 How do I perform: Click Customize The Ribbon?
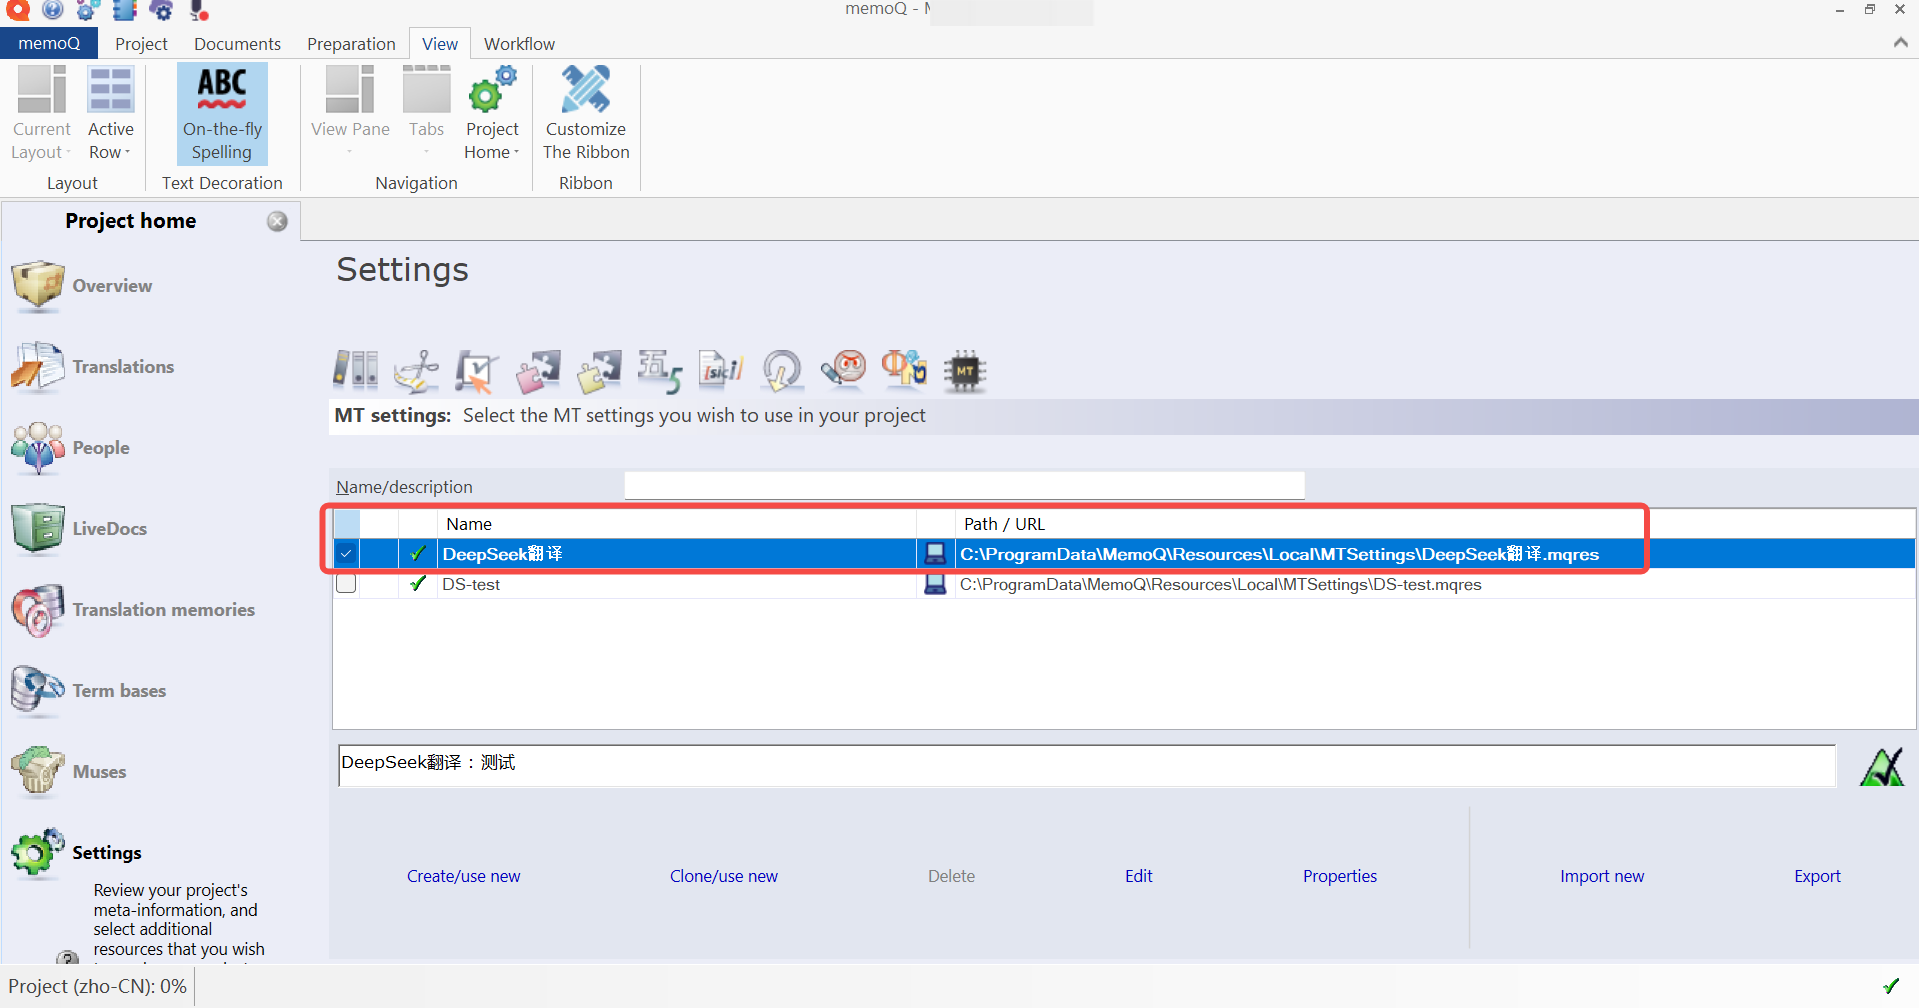coord(586,113)
